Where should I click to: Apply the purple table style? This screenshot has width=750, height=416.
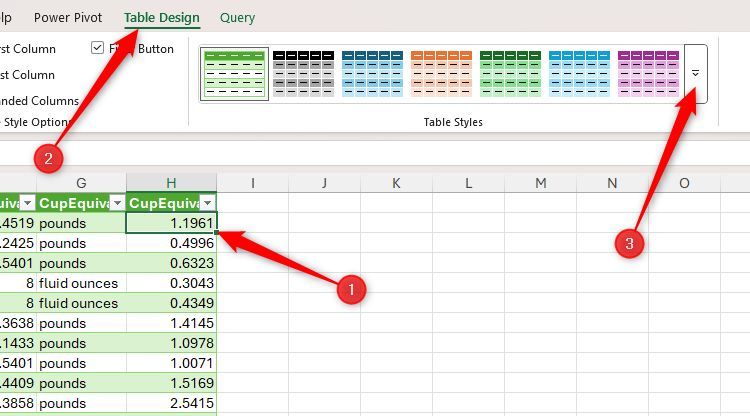click(x=648, y=74)
